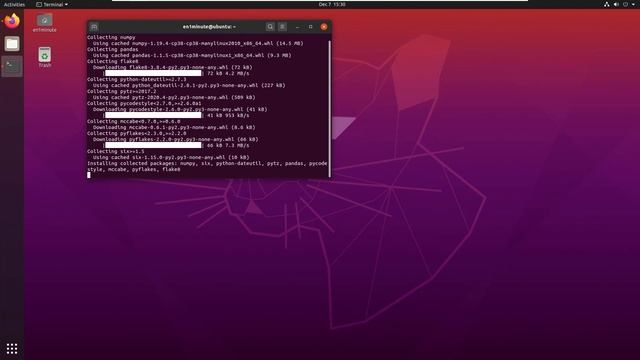Click the cached six-1.15.0 wheel line
The image size is (640, 360).
point(171,157)
